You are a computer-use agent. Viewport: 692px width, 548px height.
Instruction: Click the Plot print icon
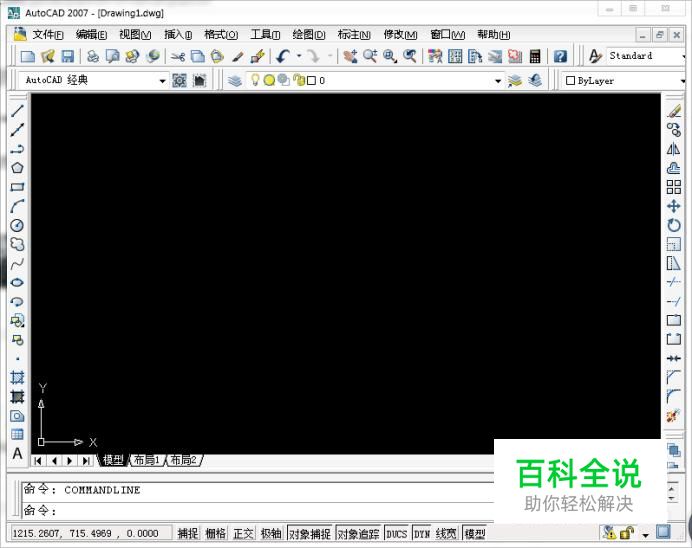[x=93, y=56]
